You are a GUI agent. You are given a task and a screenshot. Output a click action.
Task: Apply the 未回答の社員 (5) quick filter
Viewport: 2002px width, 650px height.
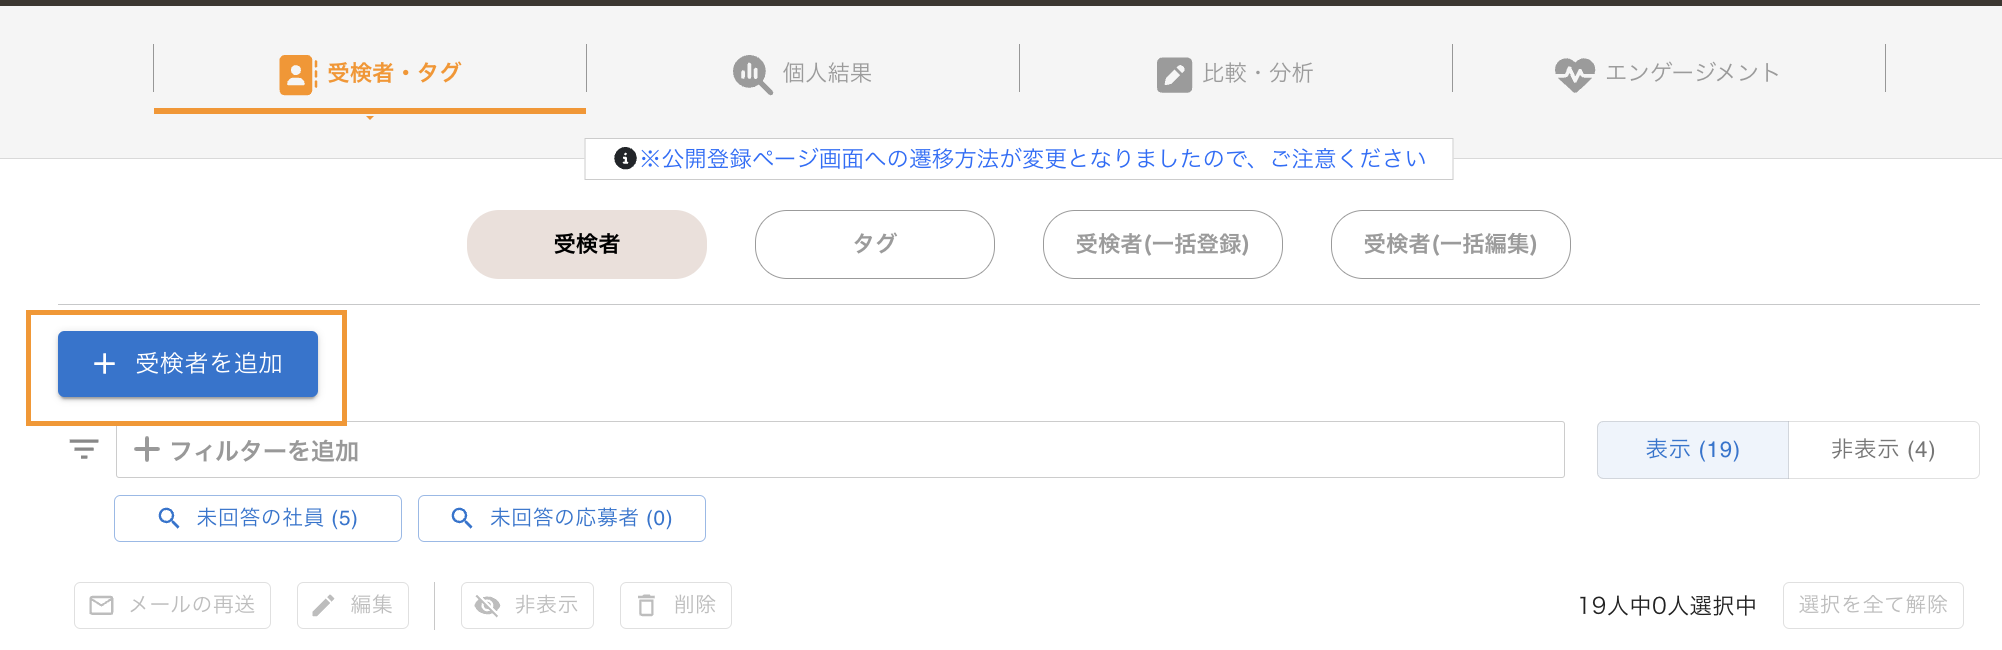pos(258,518)
